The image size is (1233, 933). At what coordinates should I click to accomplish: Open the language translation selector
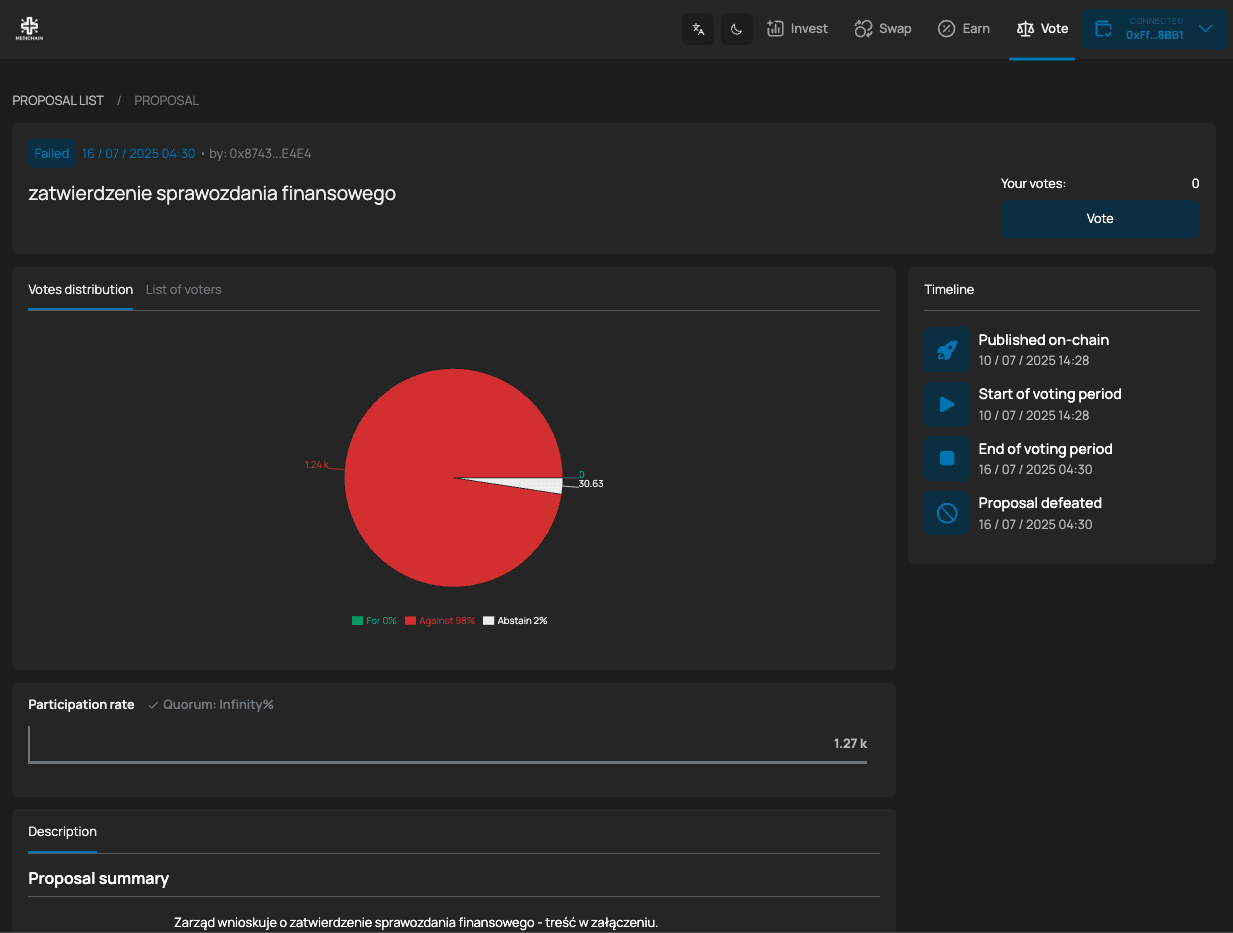click(x=698, y=29)
